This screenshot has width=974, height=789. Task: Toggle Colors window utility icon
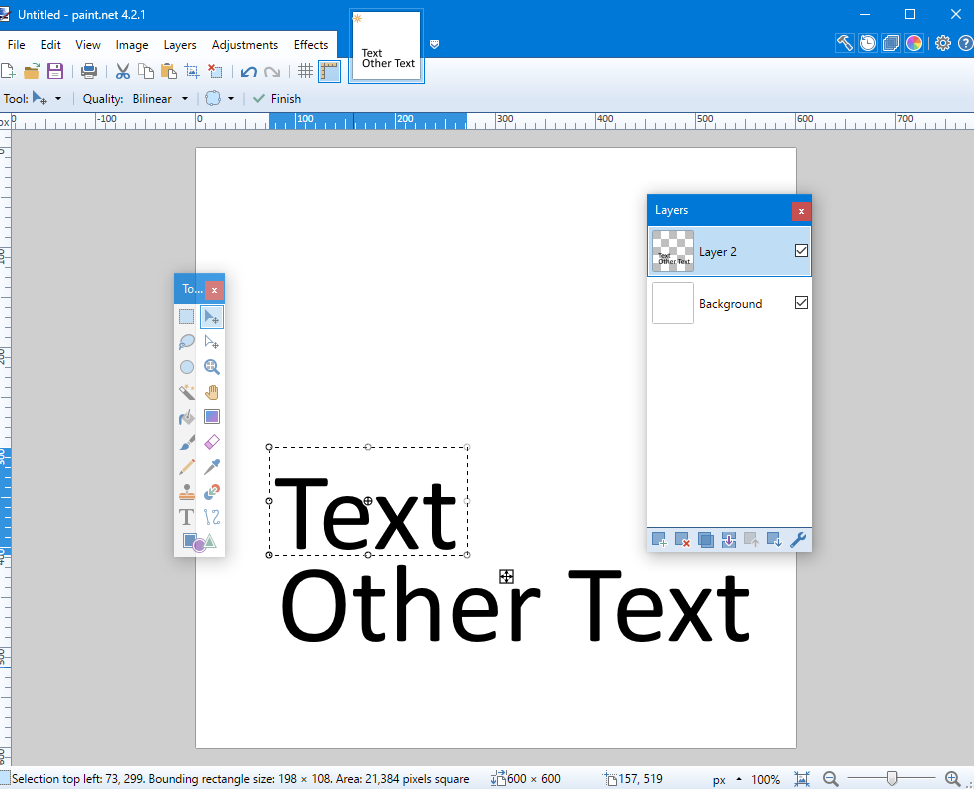914,43
